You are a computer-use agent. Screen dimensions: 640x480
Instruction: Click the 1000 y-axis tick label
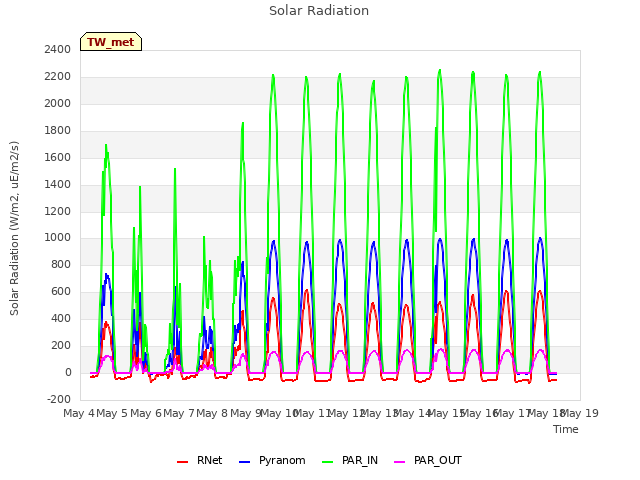(58, 238)
